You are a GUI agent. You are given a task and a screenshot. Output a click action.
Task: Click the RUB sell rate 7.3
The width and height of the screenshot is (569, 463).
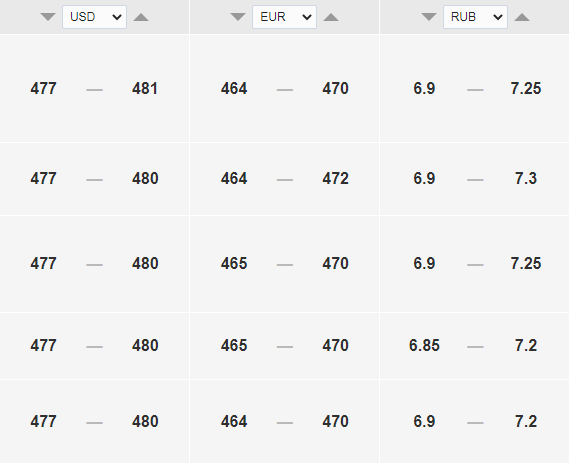(x=526, y=179)
